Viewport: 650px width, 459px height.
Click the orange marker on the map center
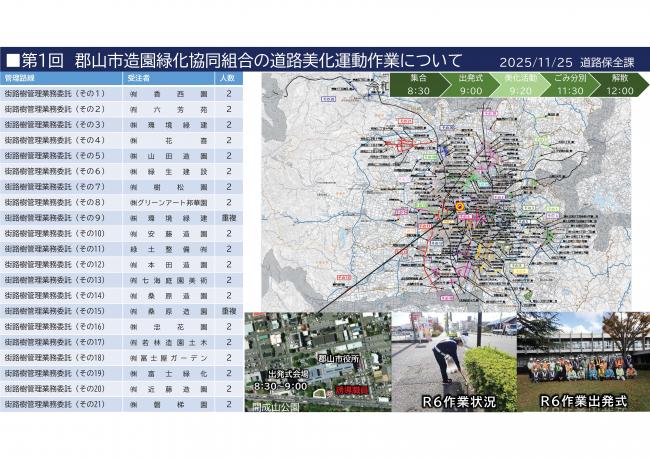(459, 205)
